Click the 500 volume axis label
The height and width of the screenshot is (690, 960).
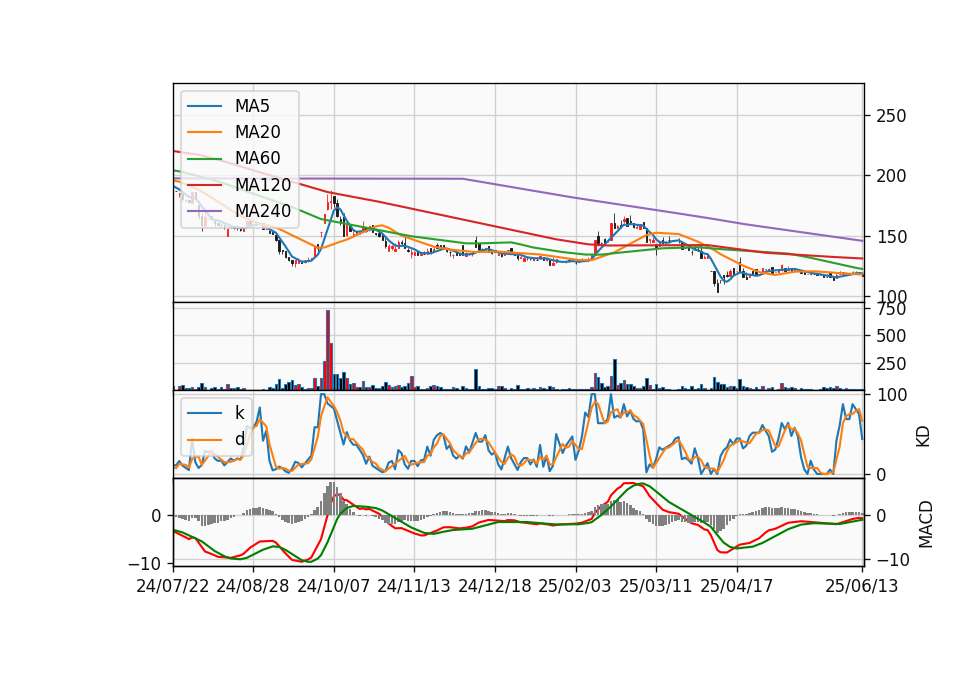(x=891, y=336)
